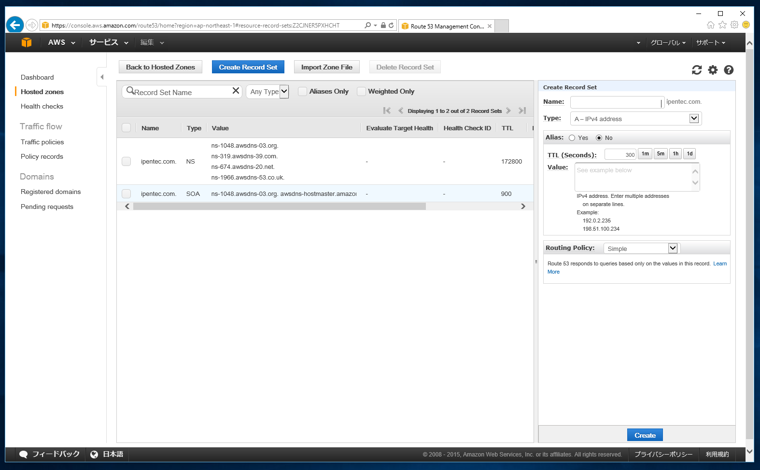Go to first page of record sets

pos(386,110)
